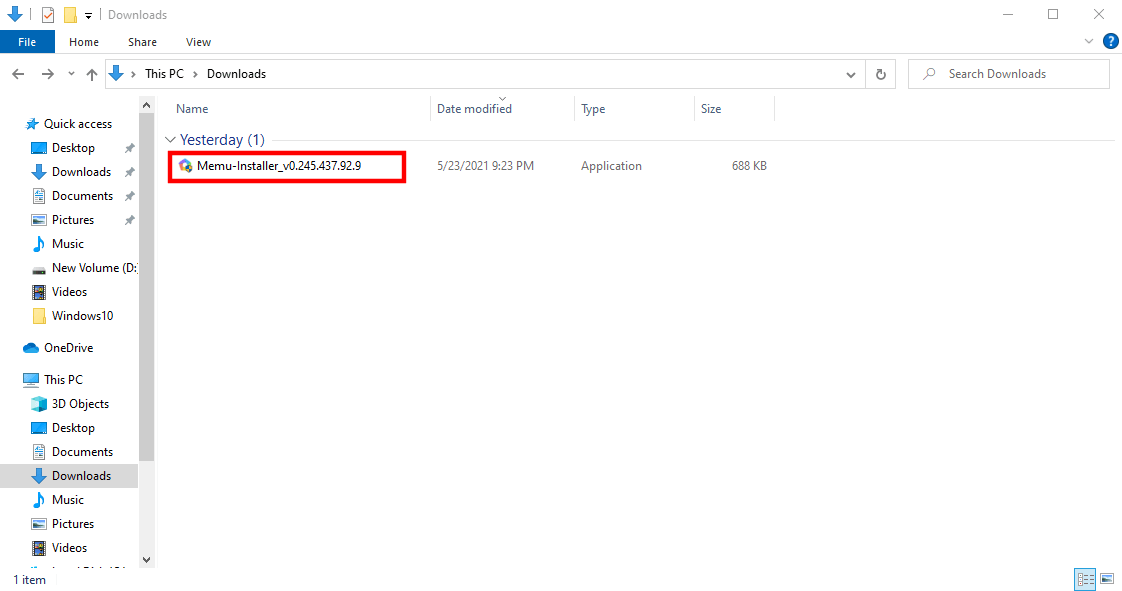The width and height of the screenshot is (1122, 591).
Task: Open the address bar history dropdown
Action: (x=850, y=74)
